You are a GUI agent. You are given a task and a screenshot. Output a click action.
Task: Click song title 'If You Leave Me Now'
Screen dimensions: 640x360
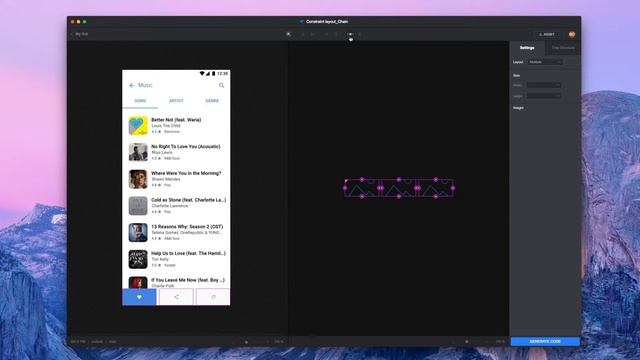click(188, 280)
